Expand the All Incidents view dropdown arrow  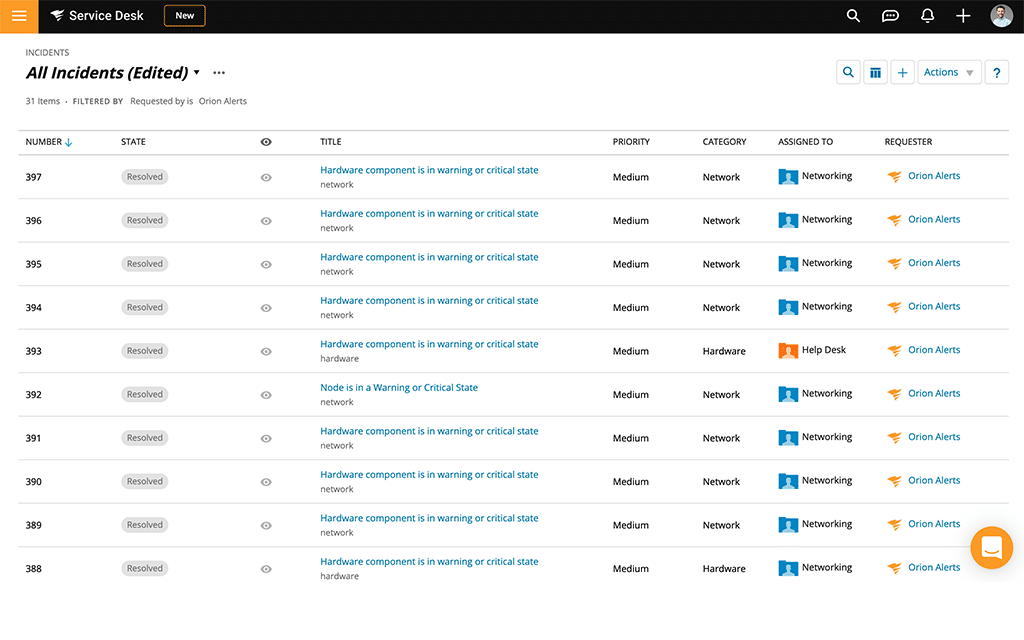[x=197, y=72]
